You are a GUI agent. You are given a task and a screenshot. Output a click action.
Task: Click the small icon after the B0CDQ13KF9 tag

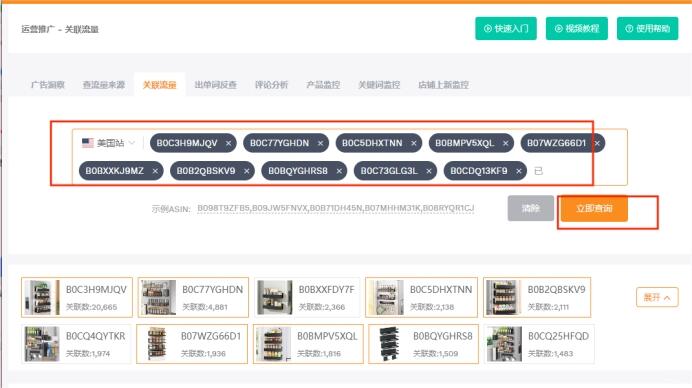click(x=538, y=171)
